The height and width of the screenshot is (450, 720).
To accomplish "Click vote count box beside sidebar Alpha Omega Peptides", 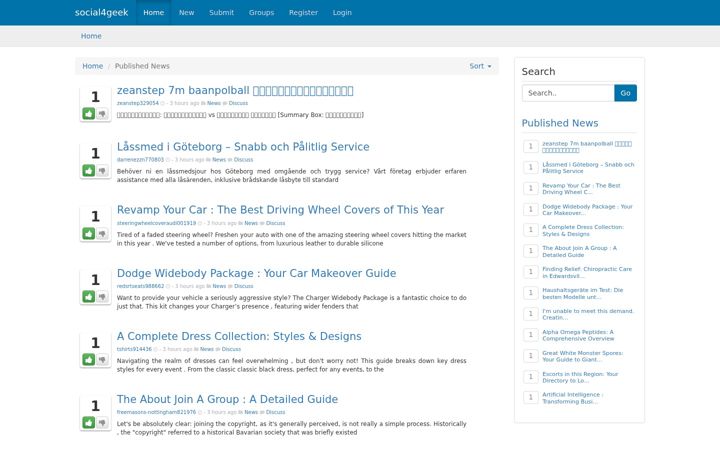I will [531, 335].
